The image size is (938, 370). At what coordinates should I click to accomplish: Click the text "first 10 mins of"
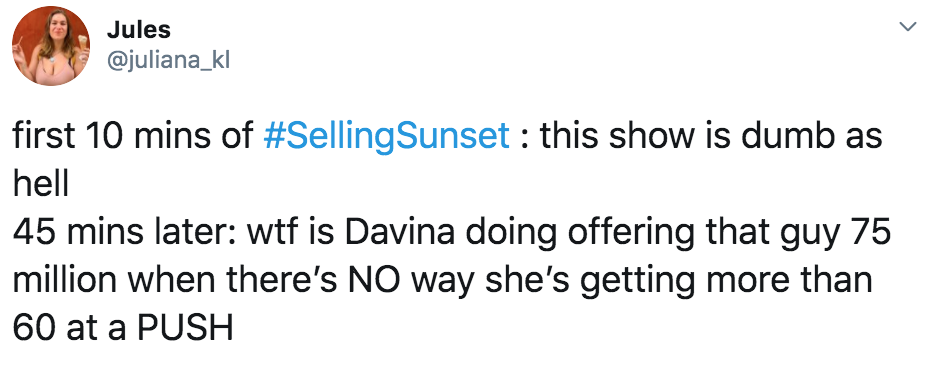click(133, 136)
